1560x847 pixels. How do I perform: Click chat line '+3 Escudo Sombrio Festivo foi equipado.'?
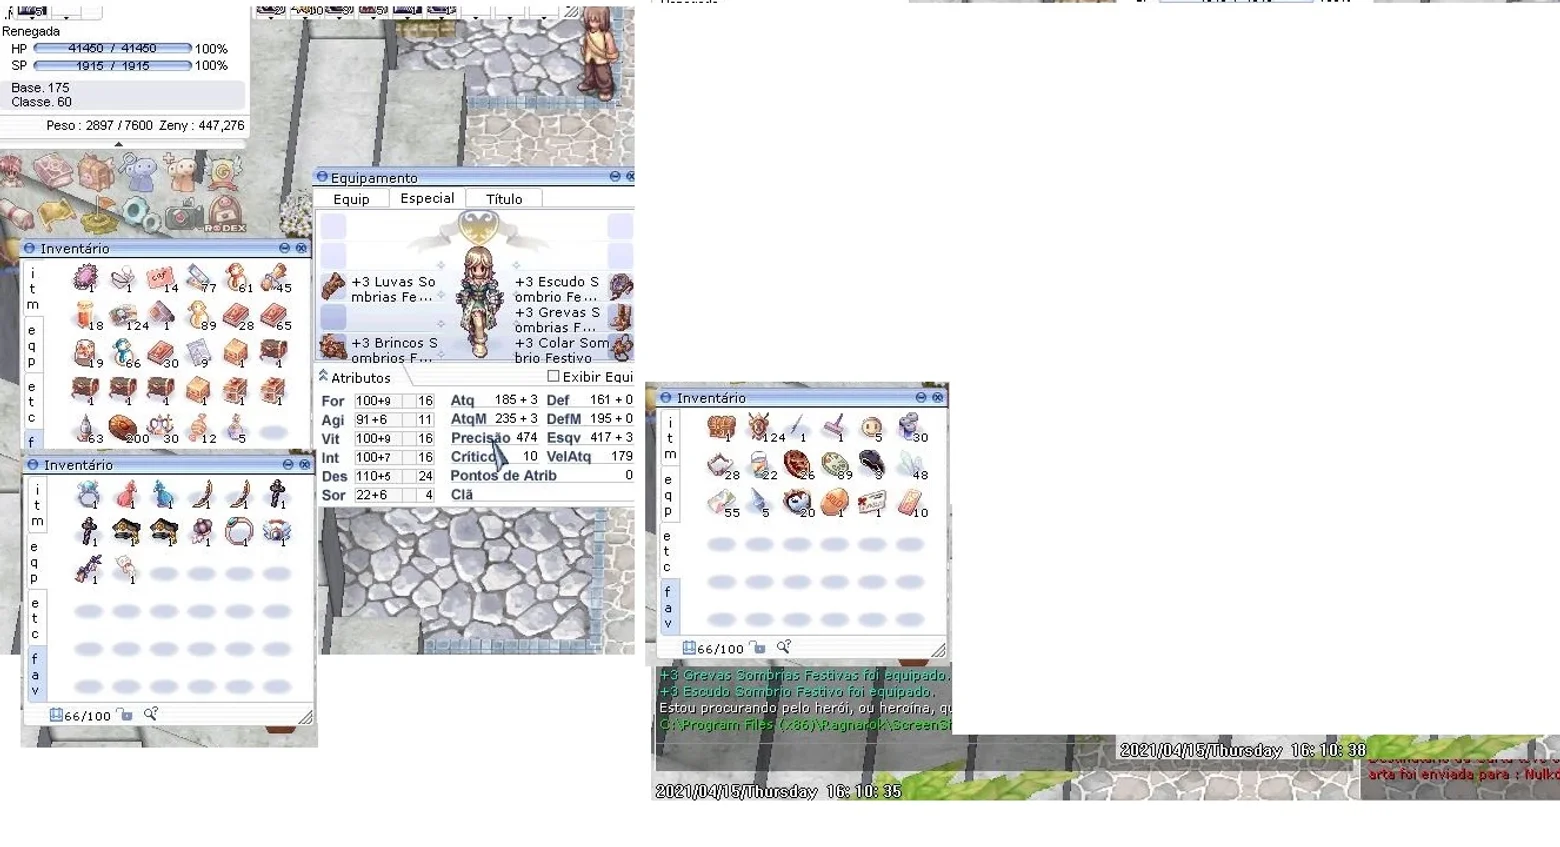(798, 691)
